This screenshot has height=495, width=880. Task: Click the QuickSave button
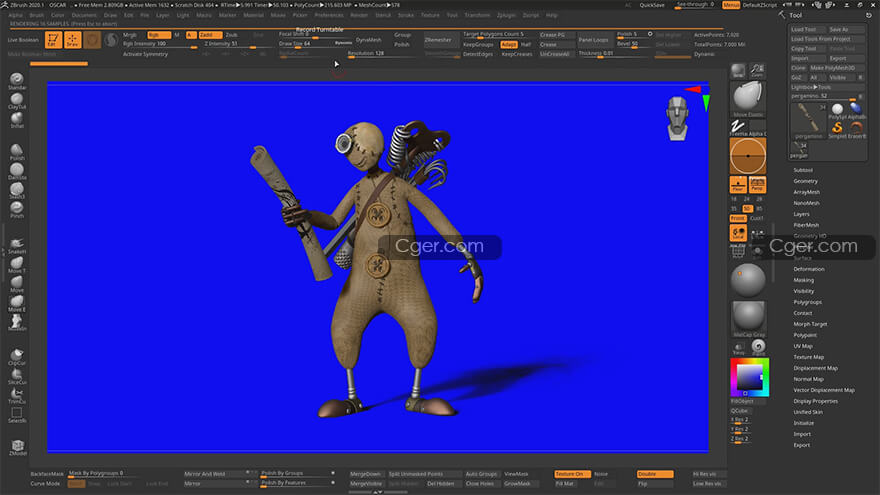pos(652,5)
